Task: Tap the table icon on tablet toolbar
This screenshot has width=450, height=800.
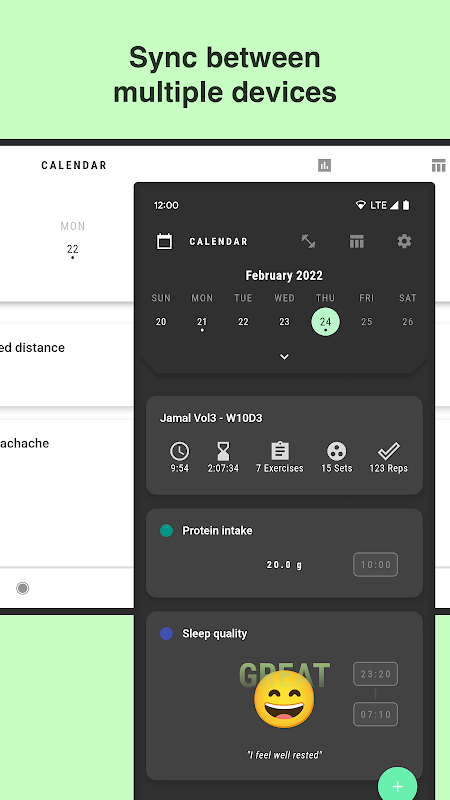Action: pos(438,165)
